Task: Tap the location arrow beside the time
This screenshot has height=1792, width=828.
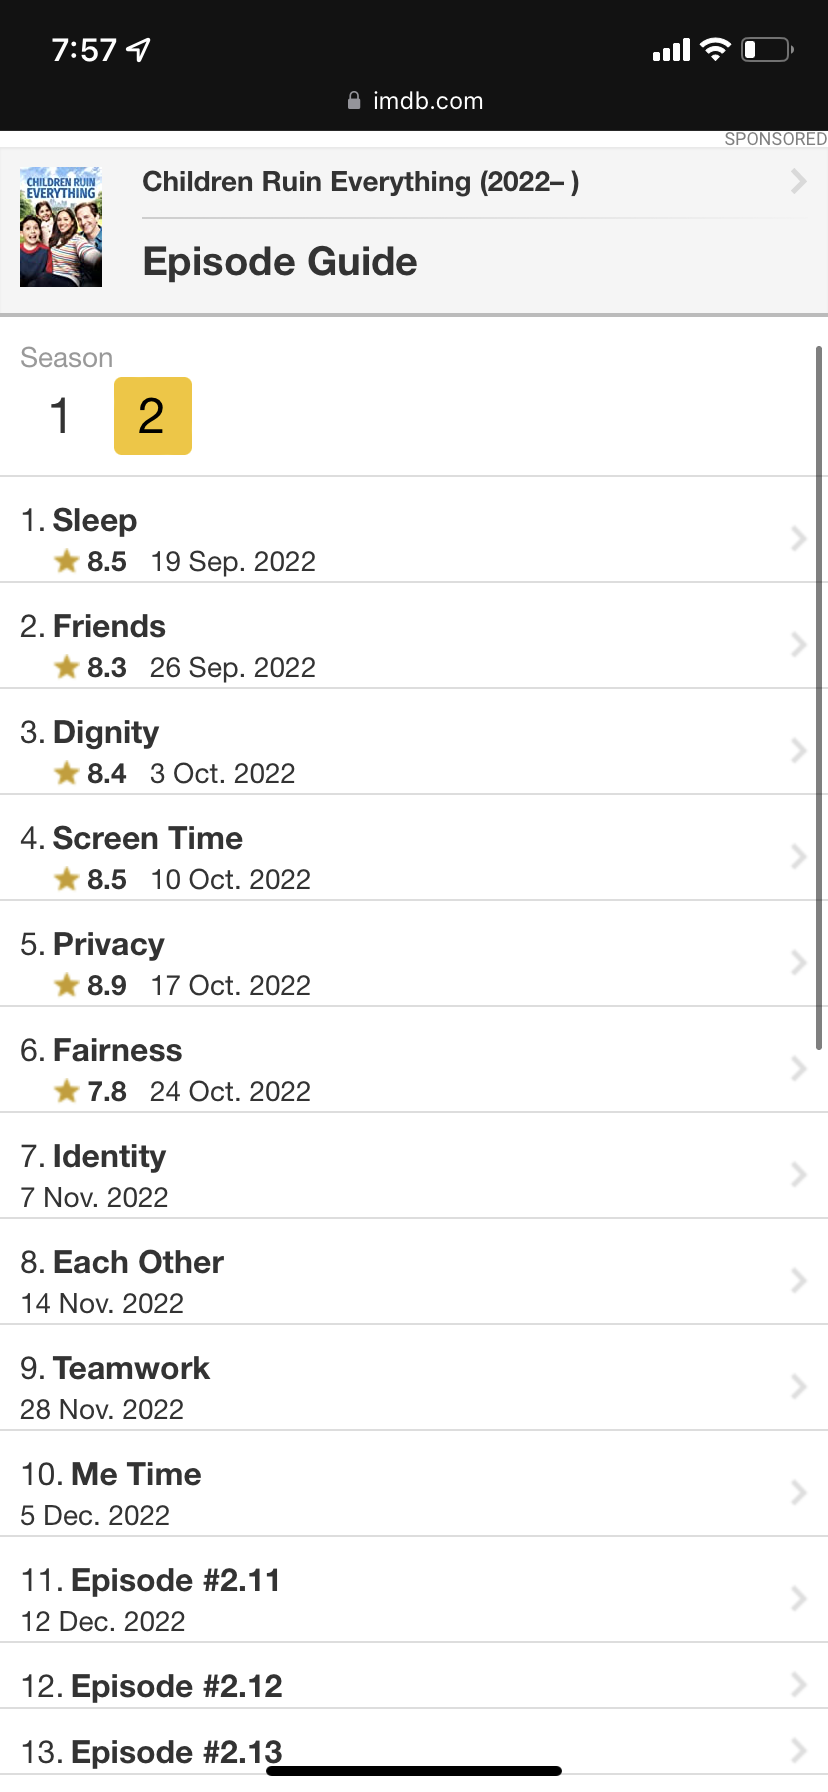Action: pyautogui.click(x=139, y=49)
